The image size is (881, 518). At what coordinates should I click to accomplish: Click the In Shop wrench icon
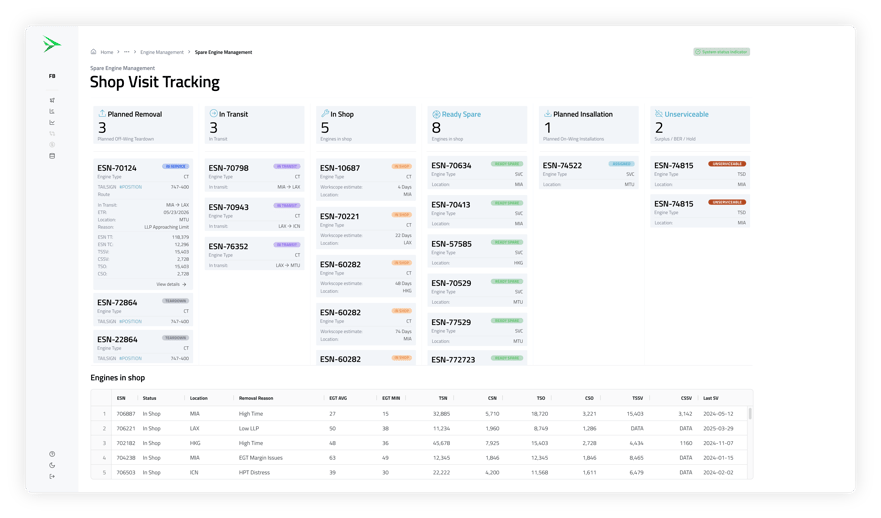click(325, 113)
